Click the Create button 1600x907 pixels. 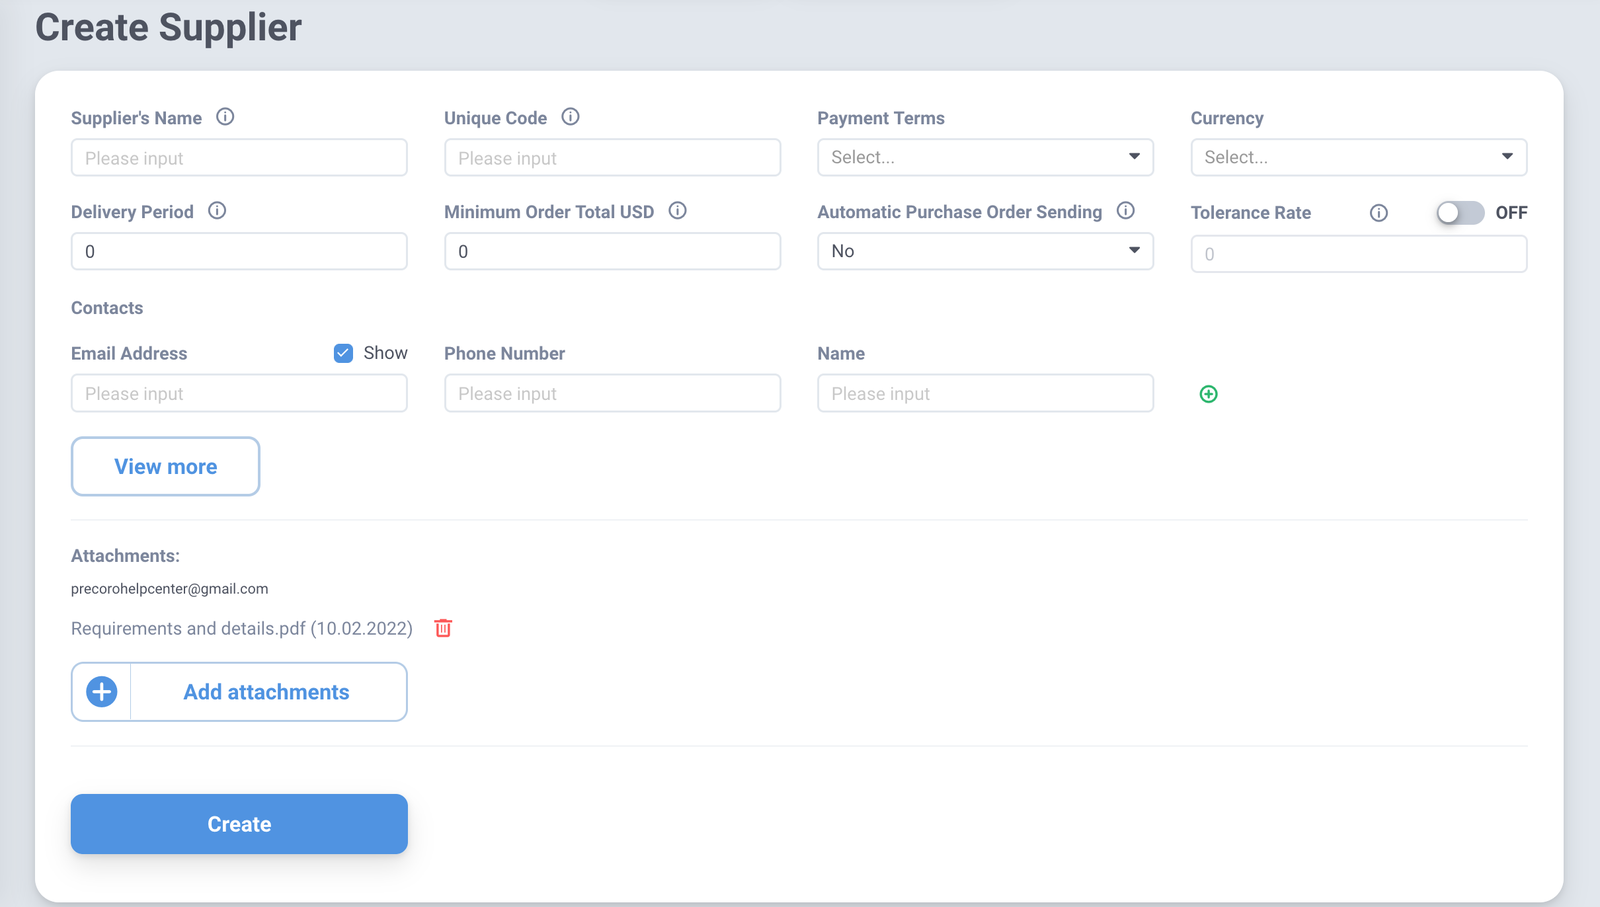239,824
